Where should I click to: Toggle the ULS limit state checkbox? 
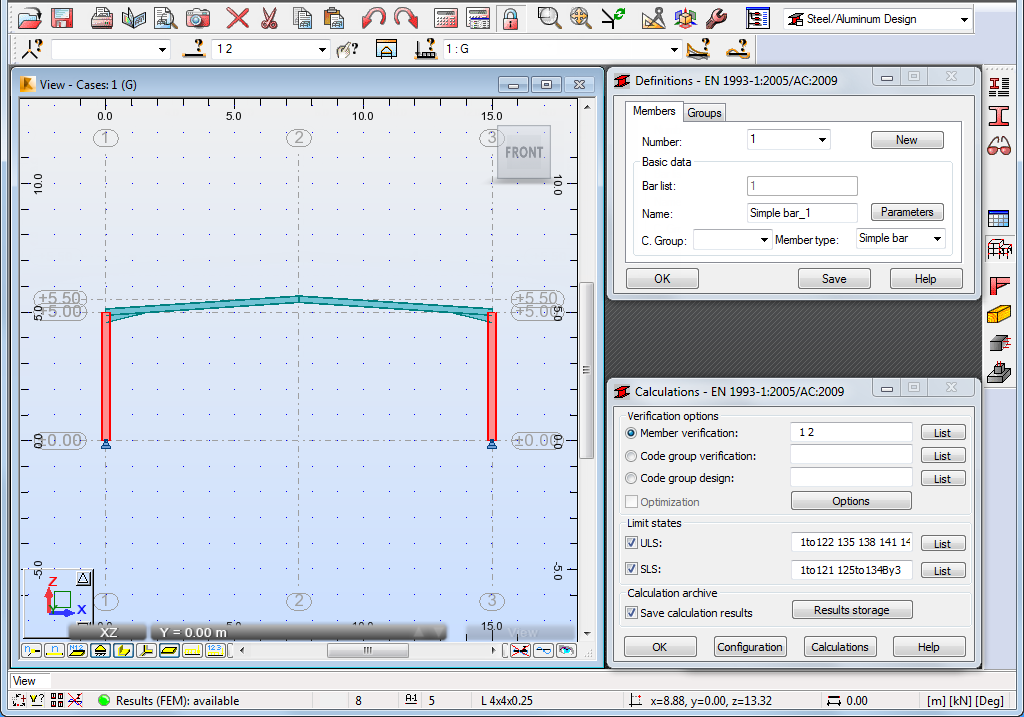click(632, 543)
